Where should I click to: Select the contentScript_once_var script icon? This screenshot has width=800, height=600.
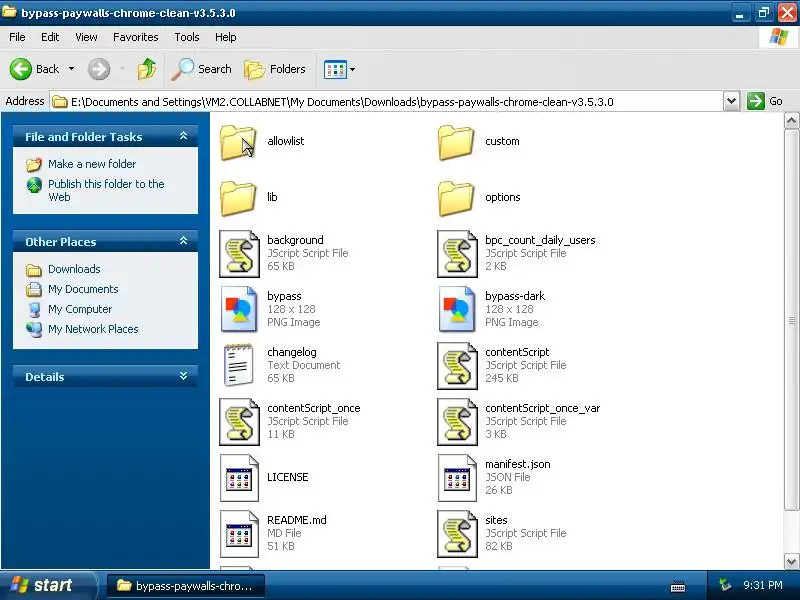(x=457, y=422)
